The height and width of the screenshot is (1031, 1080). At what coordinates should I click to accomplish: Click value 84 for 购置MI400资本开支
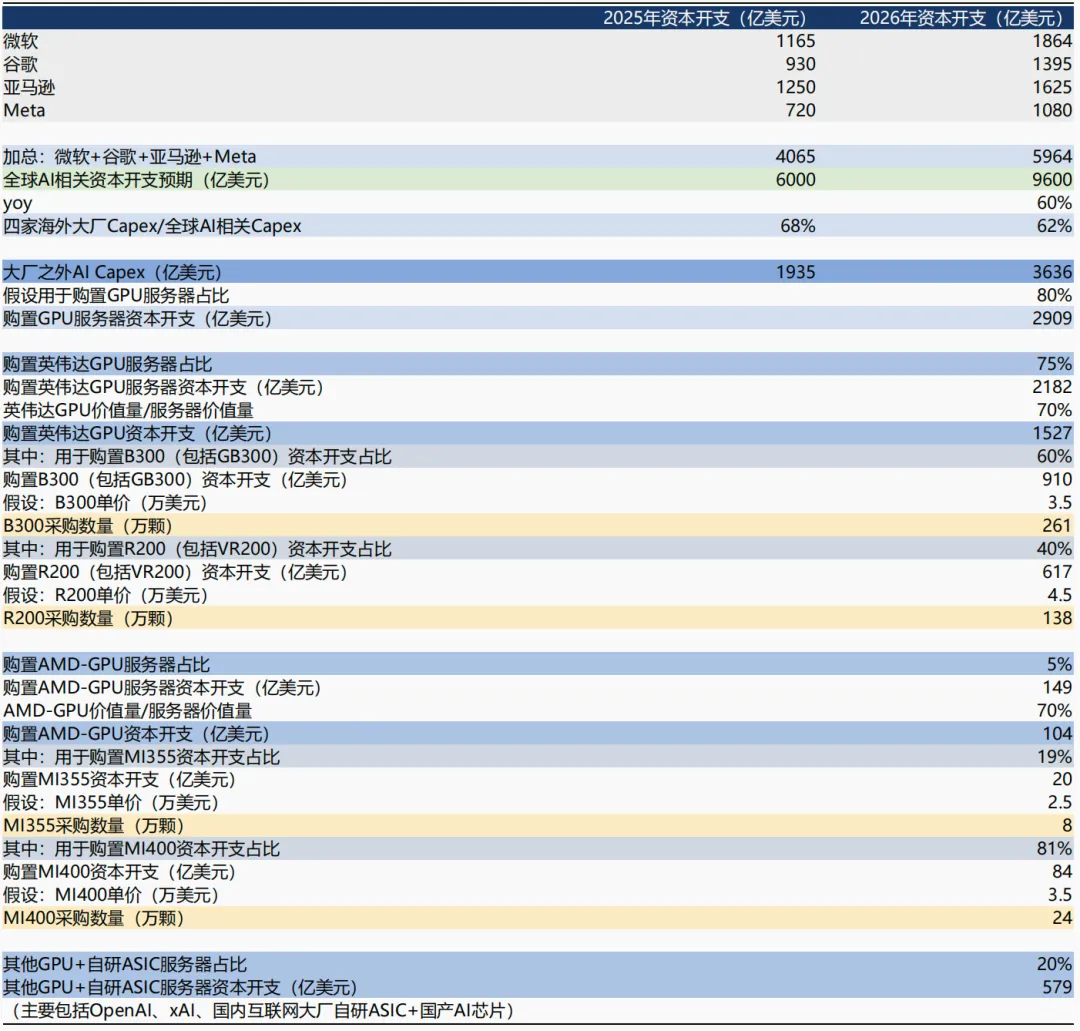[x=1062, y=872]
